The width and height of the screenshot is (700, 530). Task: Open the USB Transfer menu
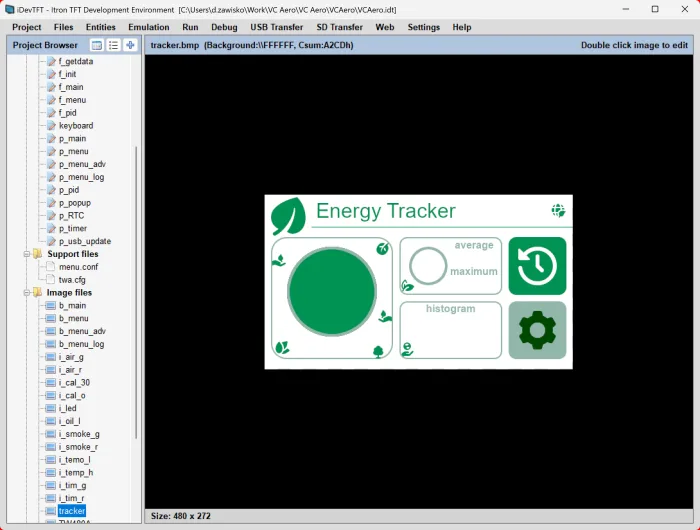coord(276,27)
